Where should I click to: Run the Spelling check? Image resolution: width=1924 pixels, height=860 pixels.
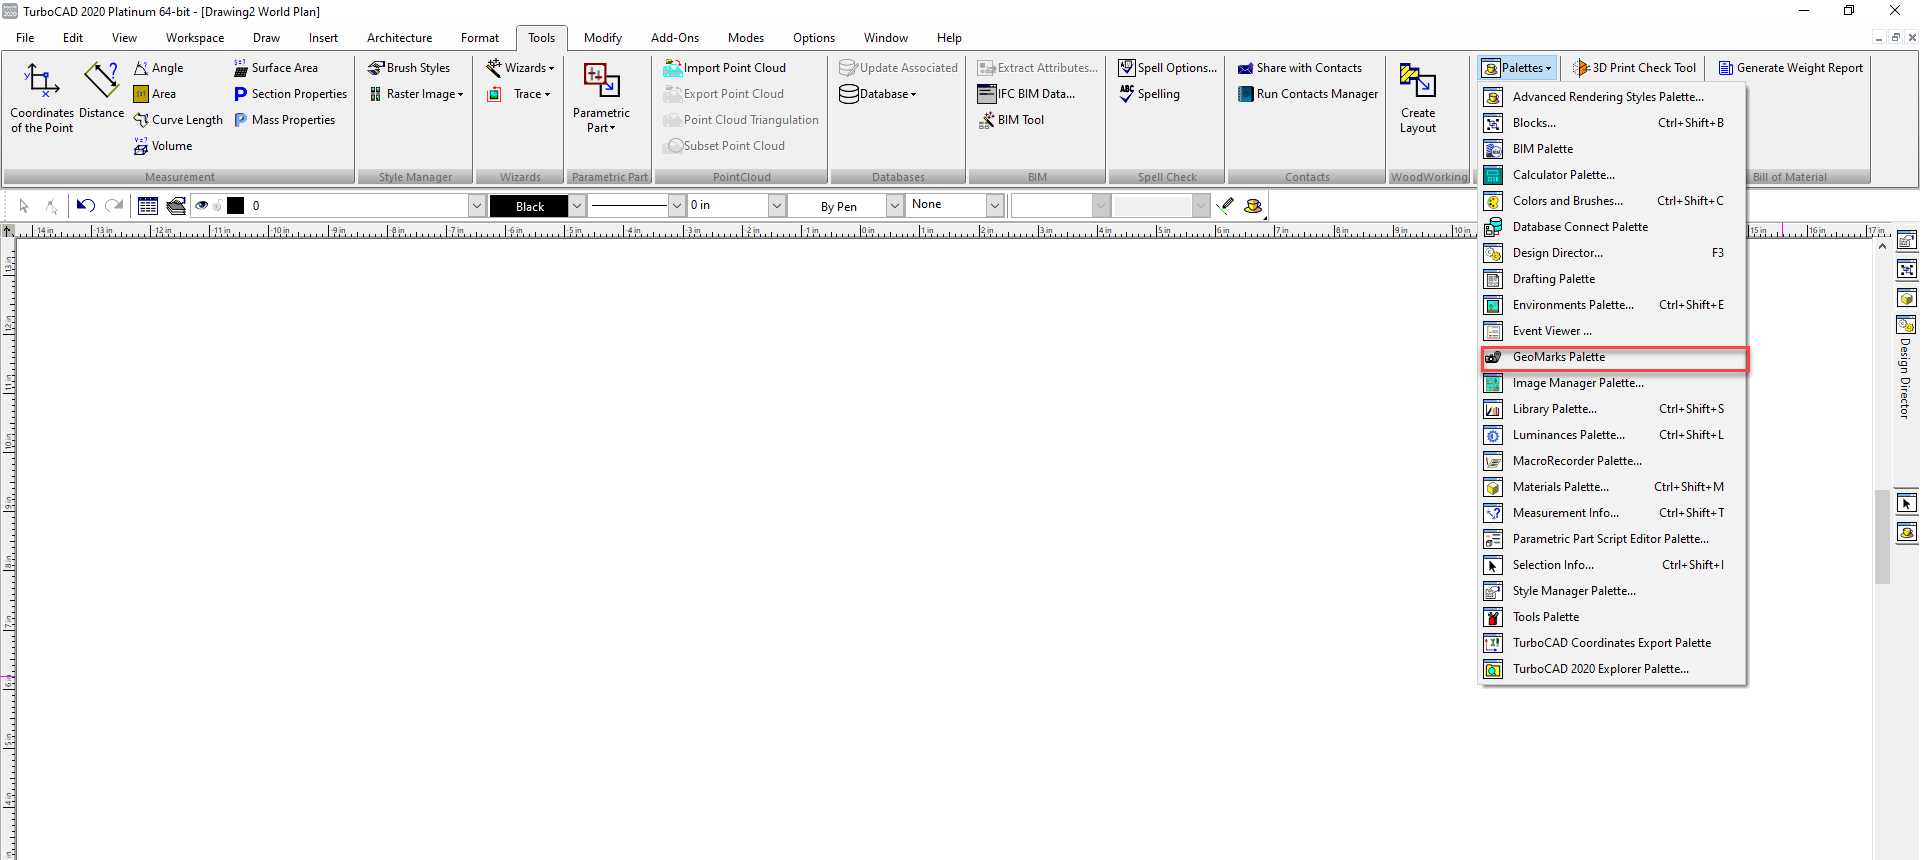pyautogui.click(x=1149, y=94)
